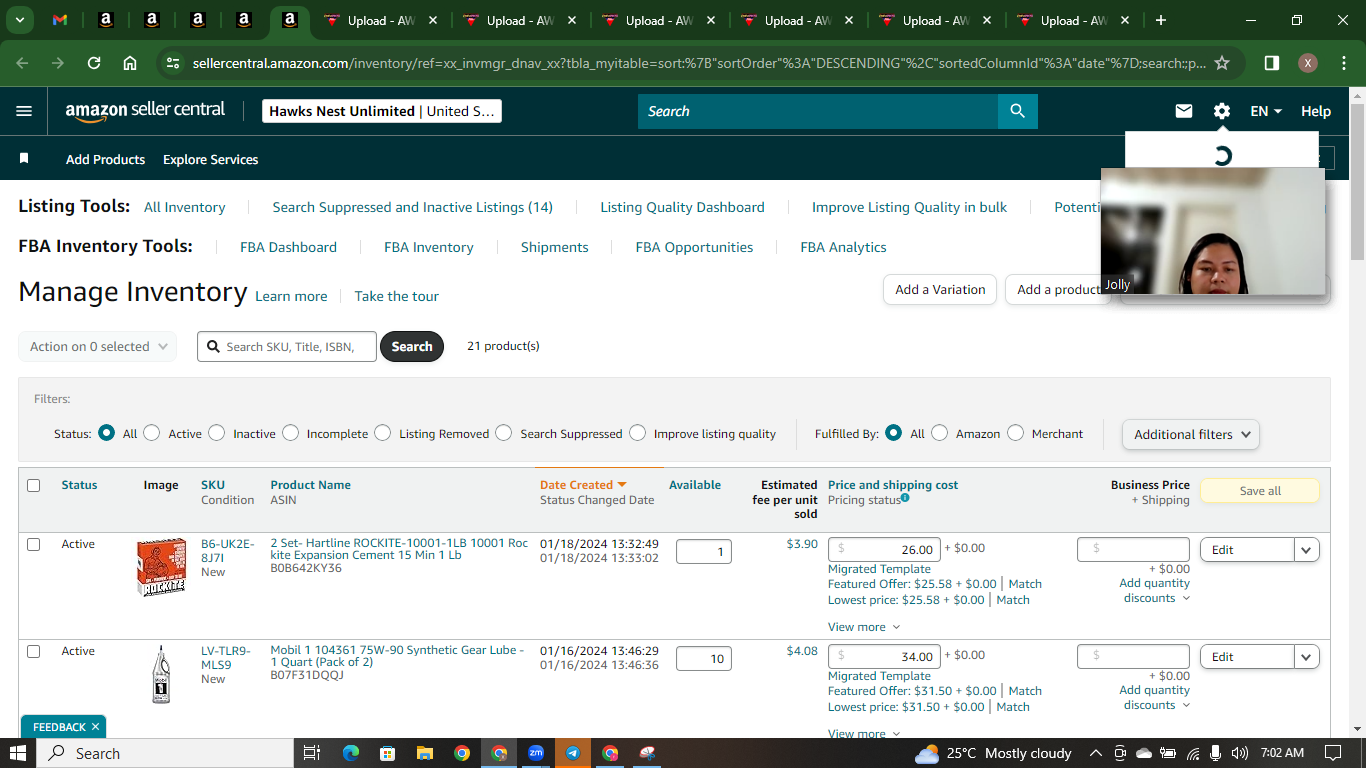
Task: Open the Windows Start menu
Action: tap(20, 753)
